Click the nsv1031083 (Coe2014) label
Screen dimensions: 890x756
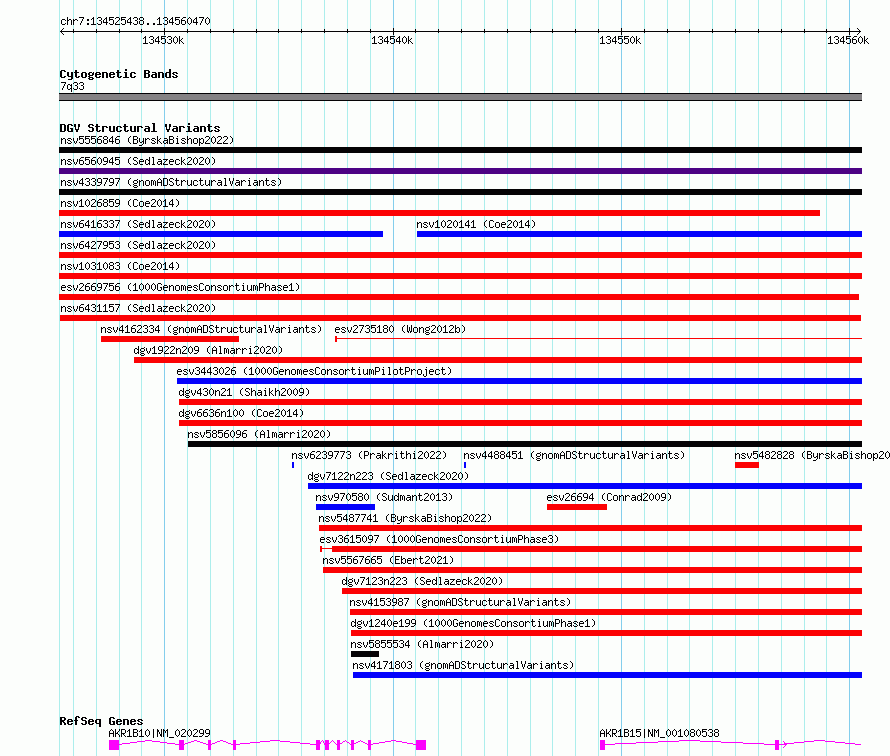click(x=120, y=266)
